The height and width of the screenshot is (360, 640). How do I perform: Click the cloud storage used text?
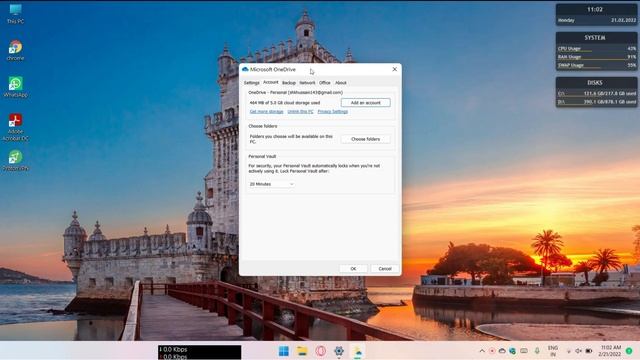tap(284, 103)
